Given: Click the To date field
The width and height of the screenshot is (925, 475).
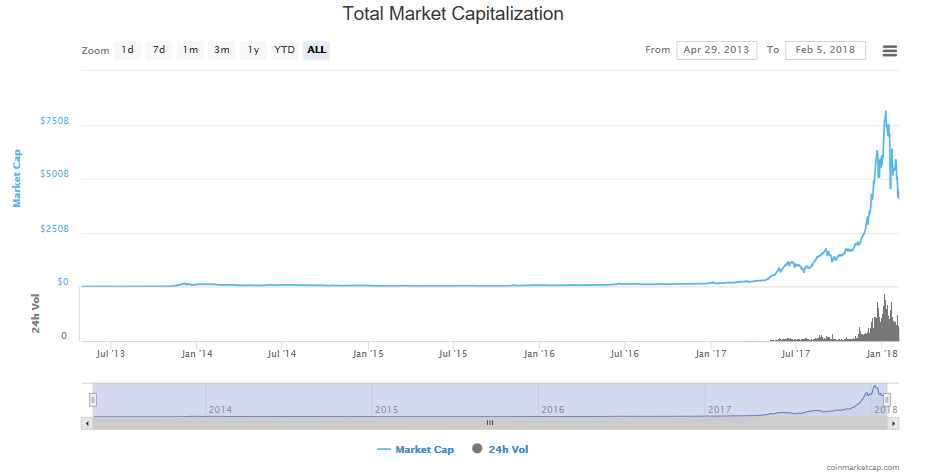Looking at the screenshot, I should 825,50.
